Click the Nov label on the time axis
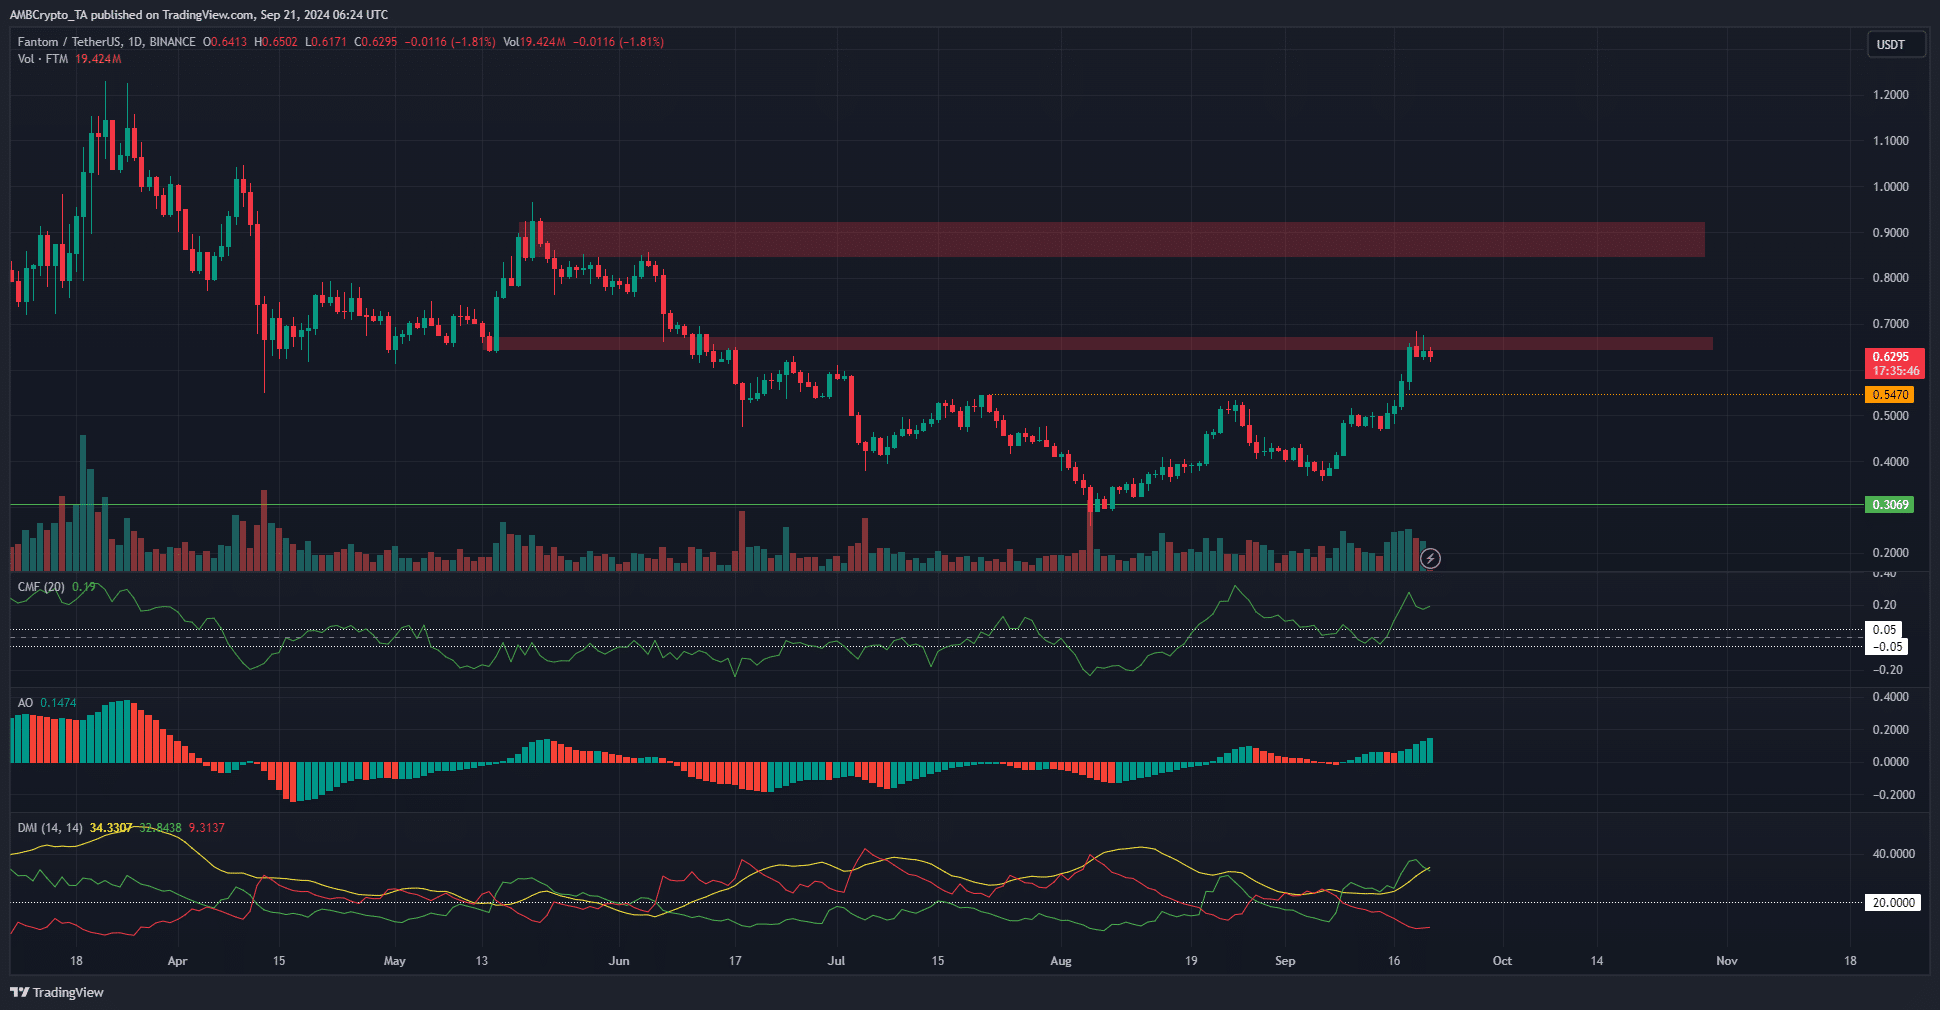The image size is (1940, 1010). tap(1727, 961)
